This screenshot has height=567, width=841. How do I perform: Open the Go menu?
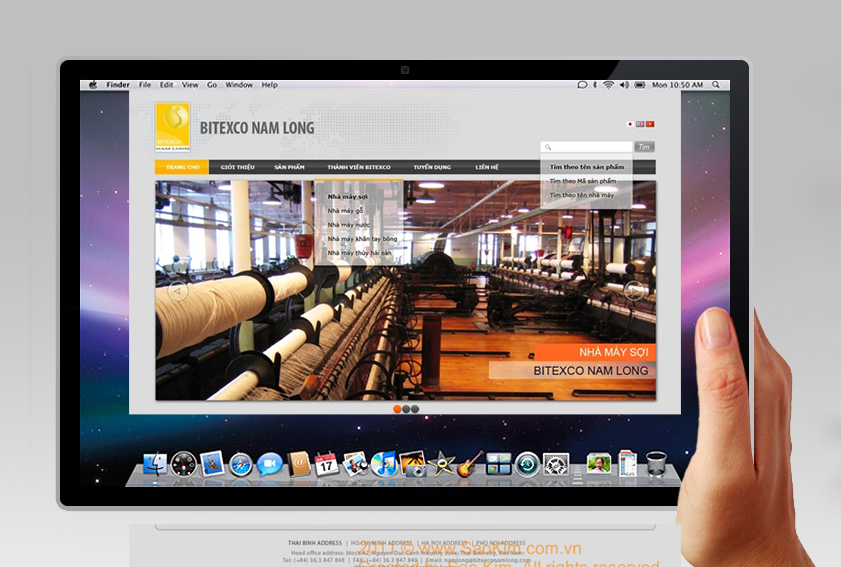click(x=212, y=85)
